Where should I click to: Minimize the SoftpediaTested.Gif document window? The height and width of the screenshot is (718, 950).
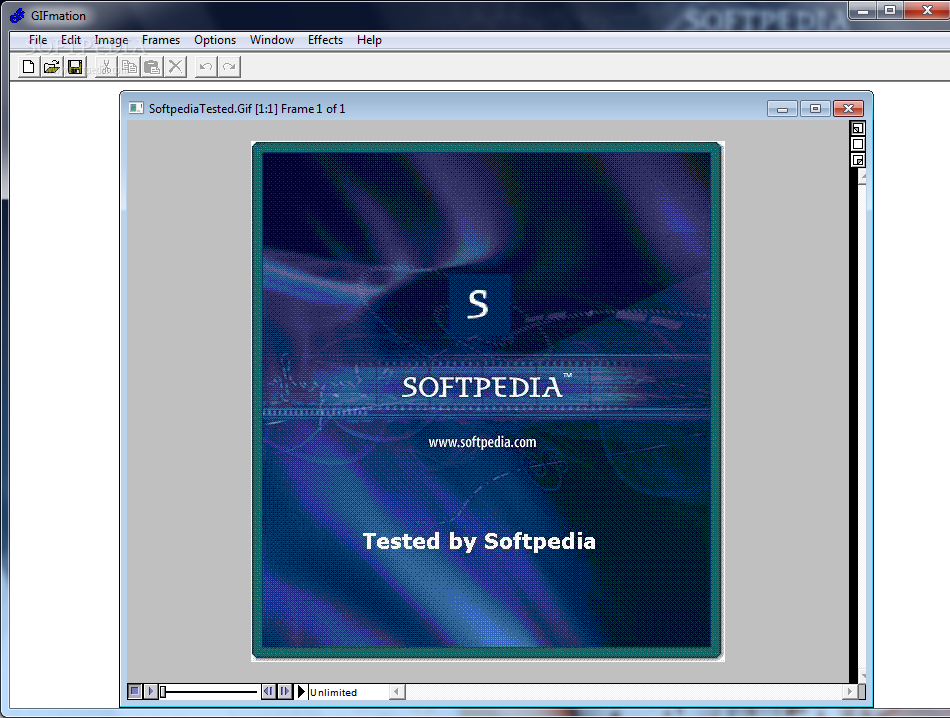[782, 109]
